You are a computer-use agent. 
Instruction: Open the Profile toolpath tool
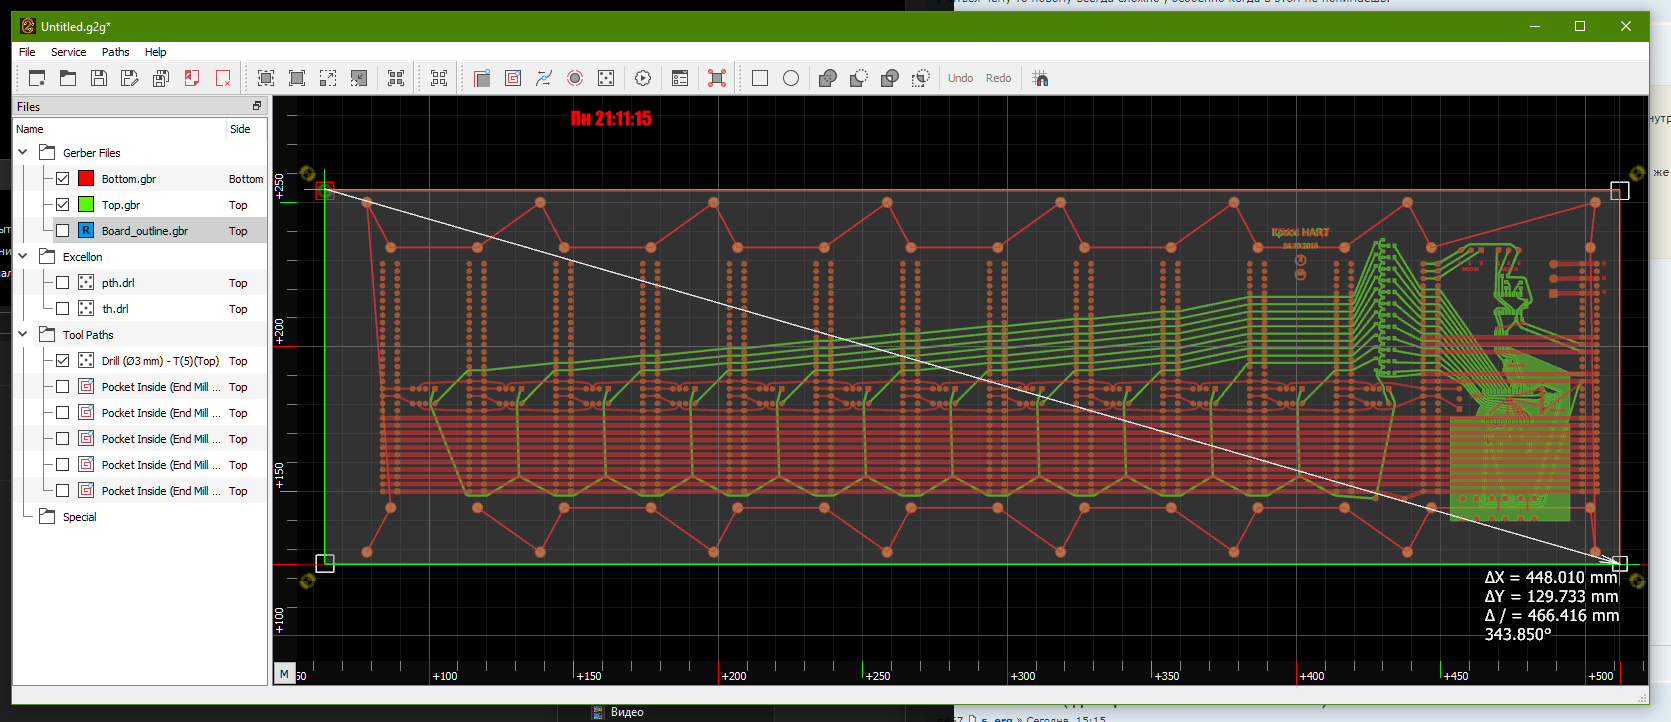(x=482, y=78)
